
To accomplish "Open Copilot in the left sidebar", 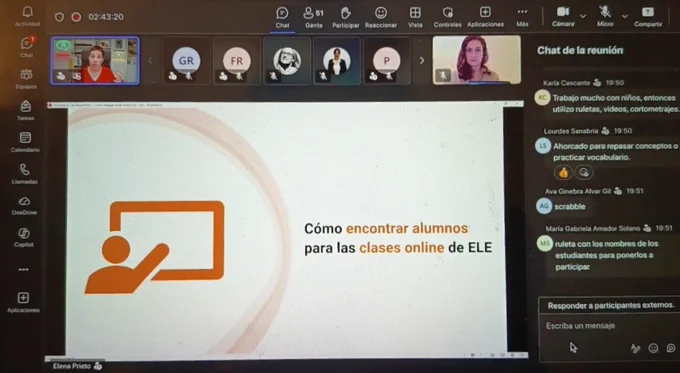I will (24, 237).
